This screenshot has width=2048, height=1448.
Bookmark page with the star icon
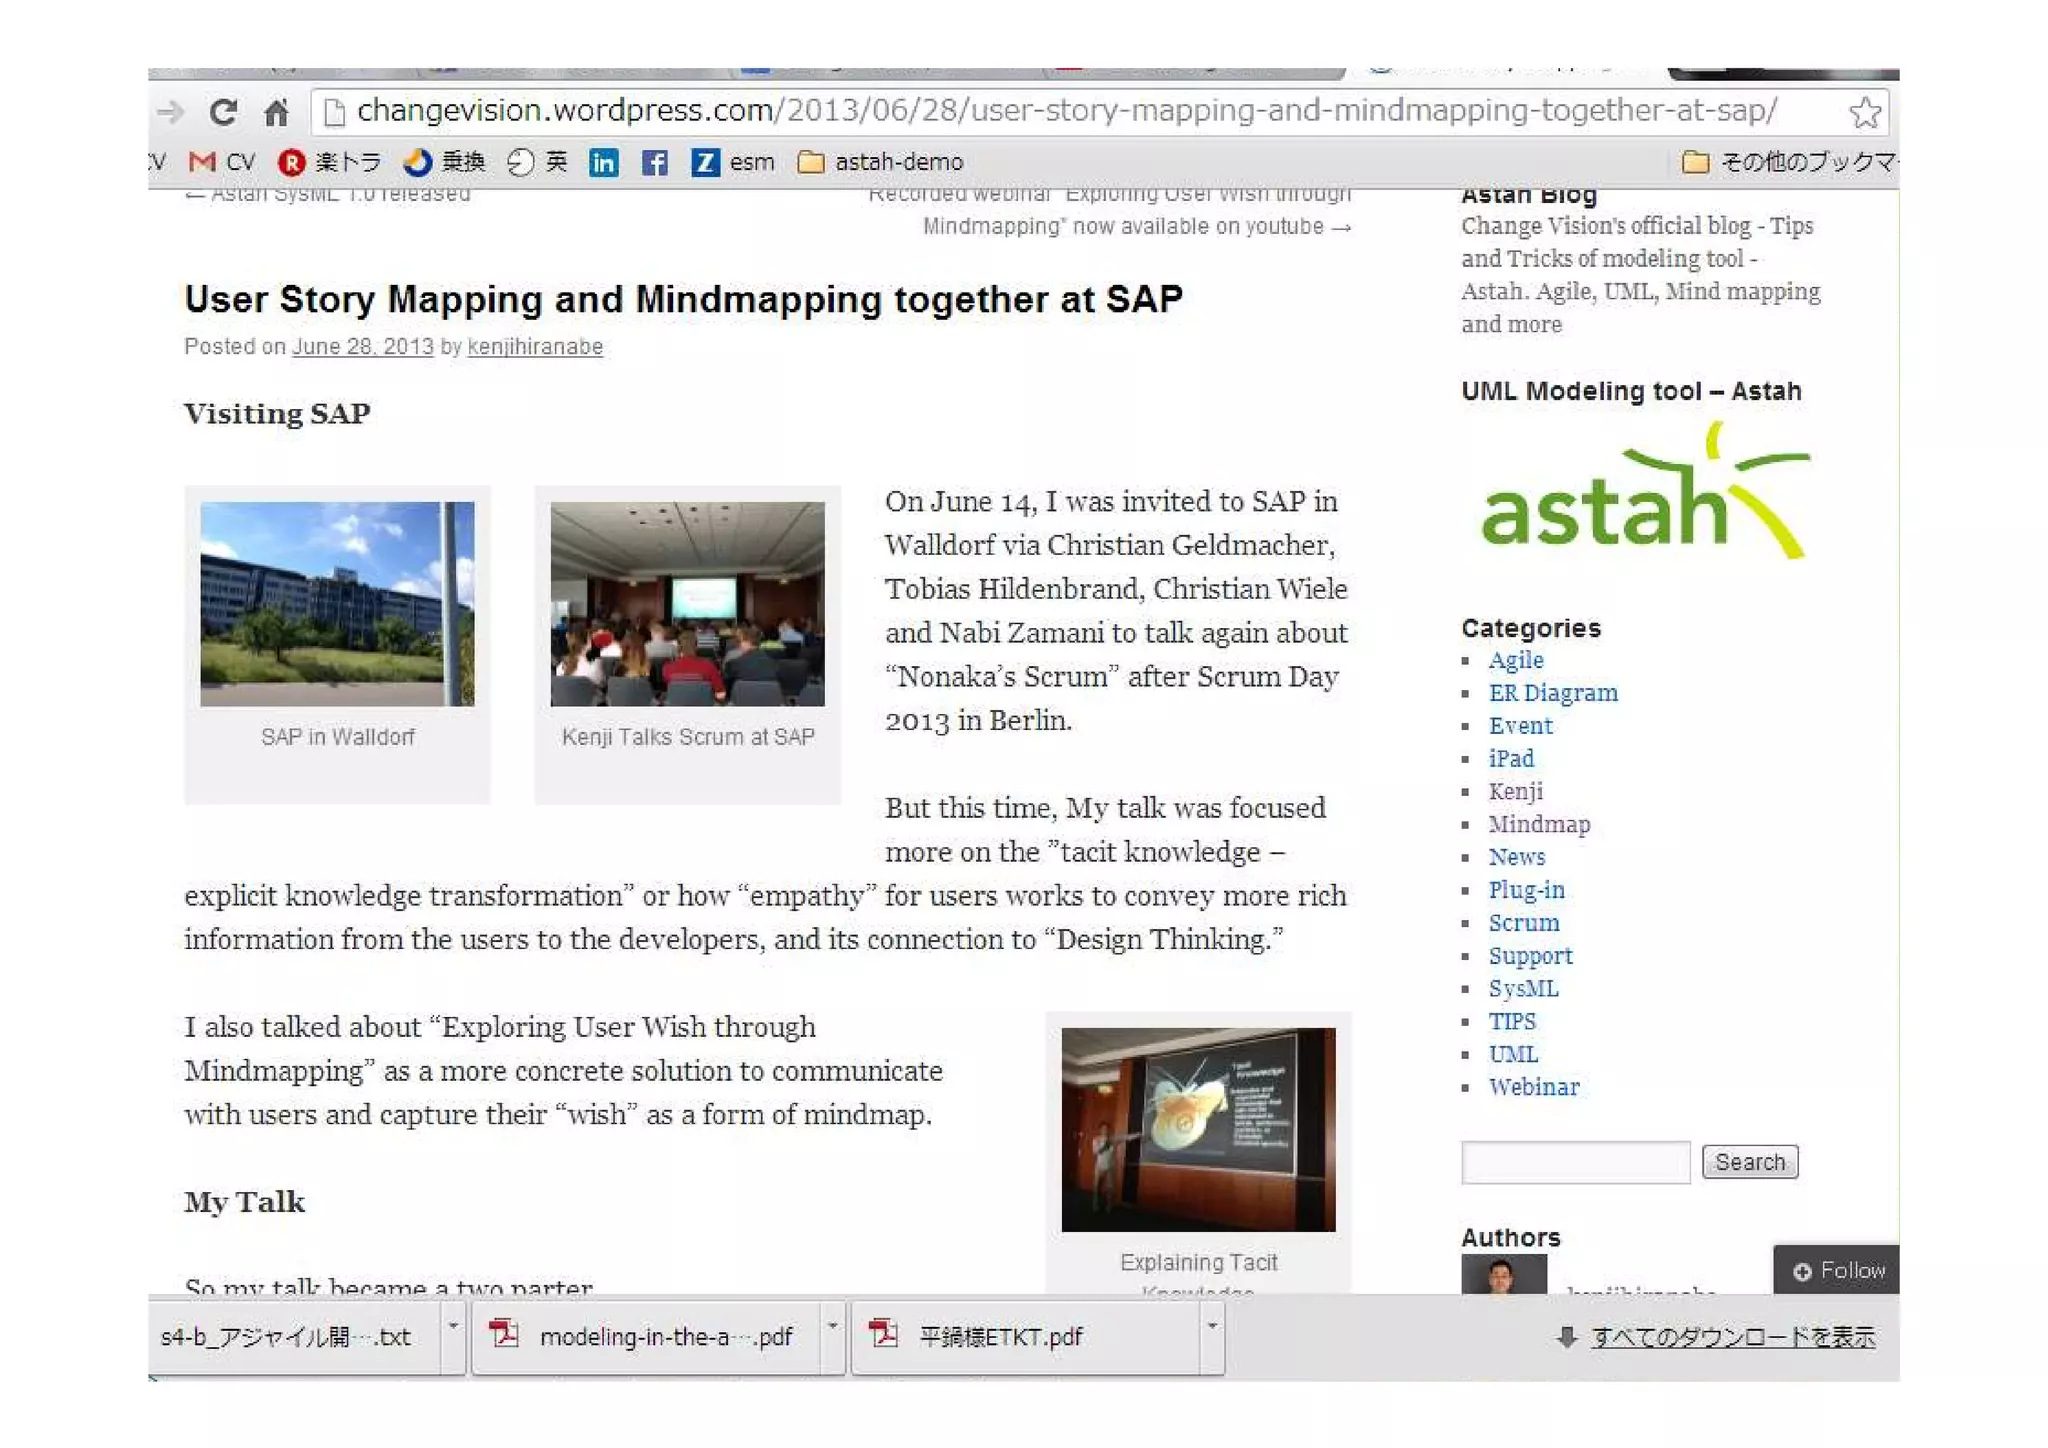tap(1864, 112)
